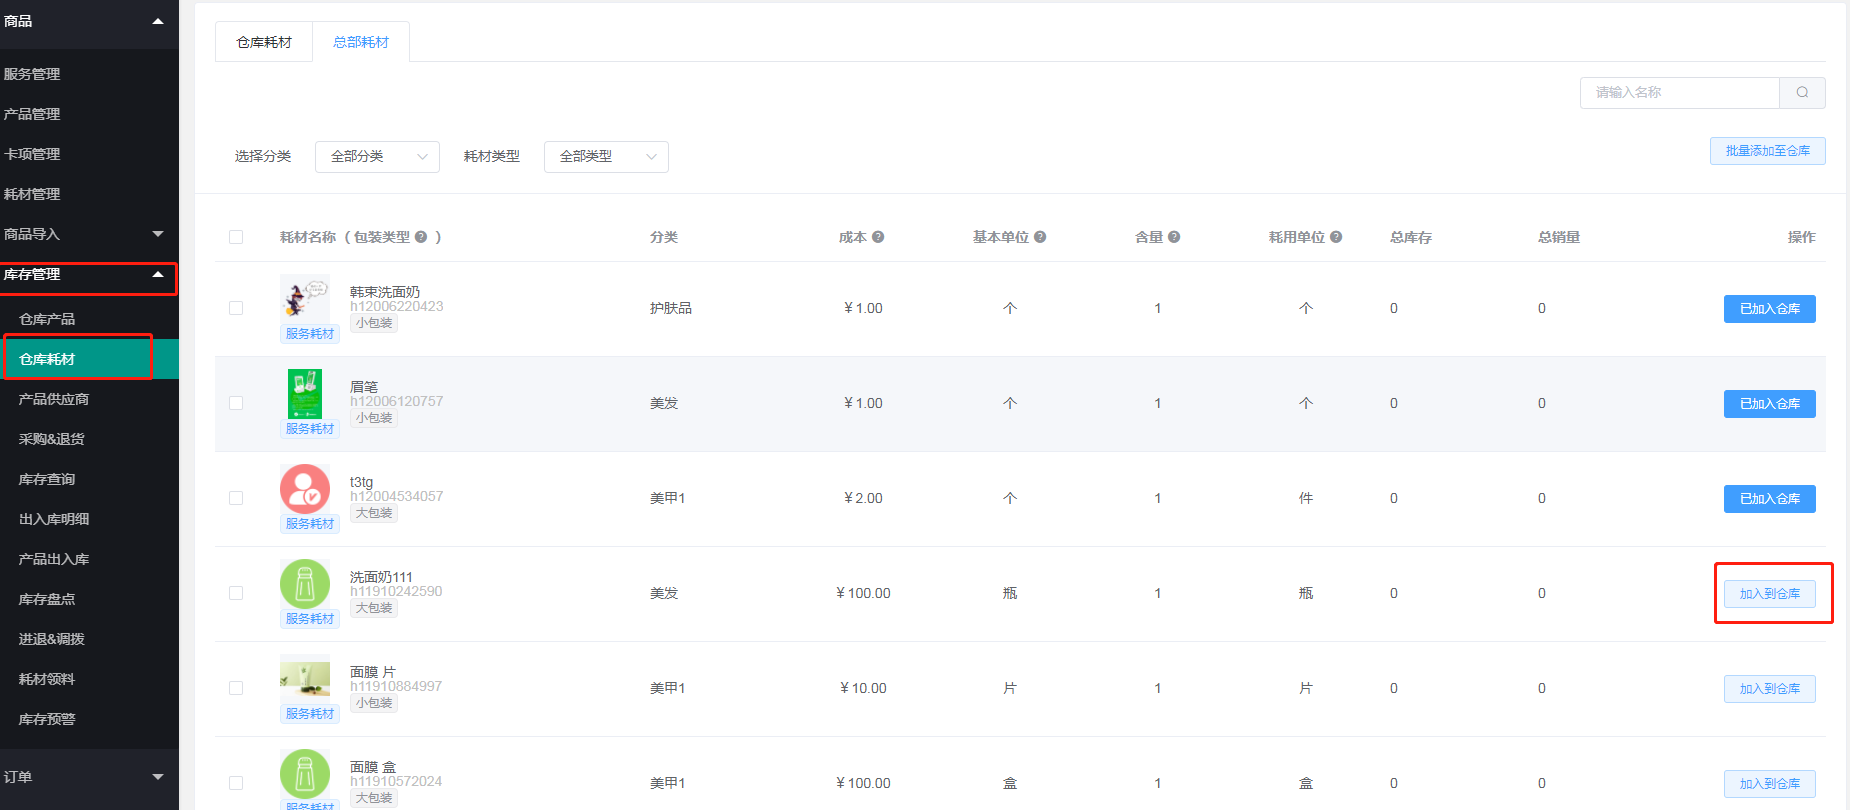Click help icon next to 含量 header

1174,237
